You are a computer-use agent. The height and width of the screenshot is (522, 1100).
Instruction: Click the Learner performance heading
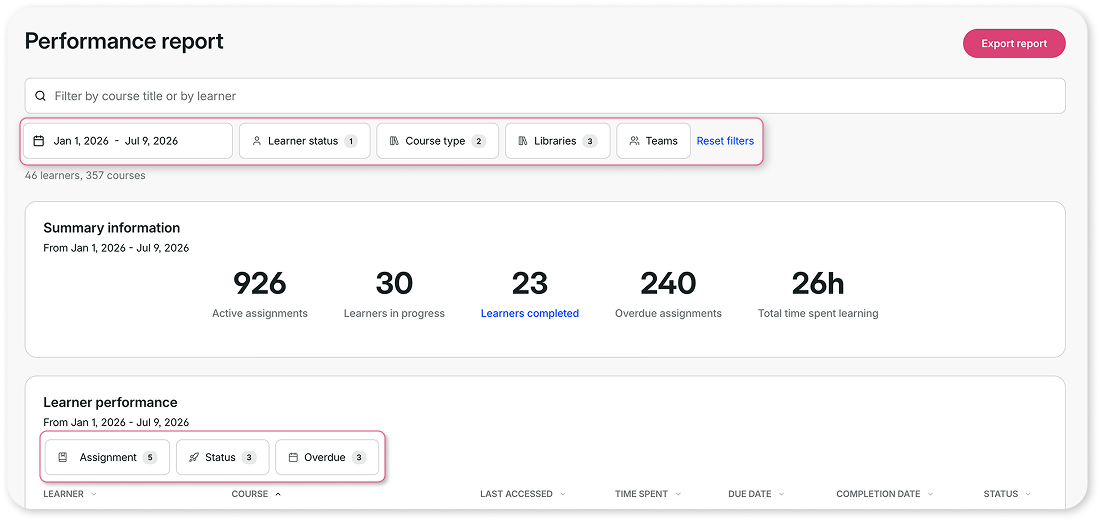tap(110, 403)
